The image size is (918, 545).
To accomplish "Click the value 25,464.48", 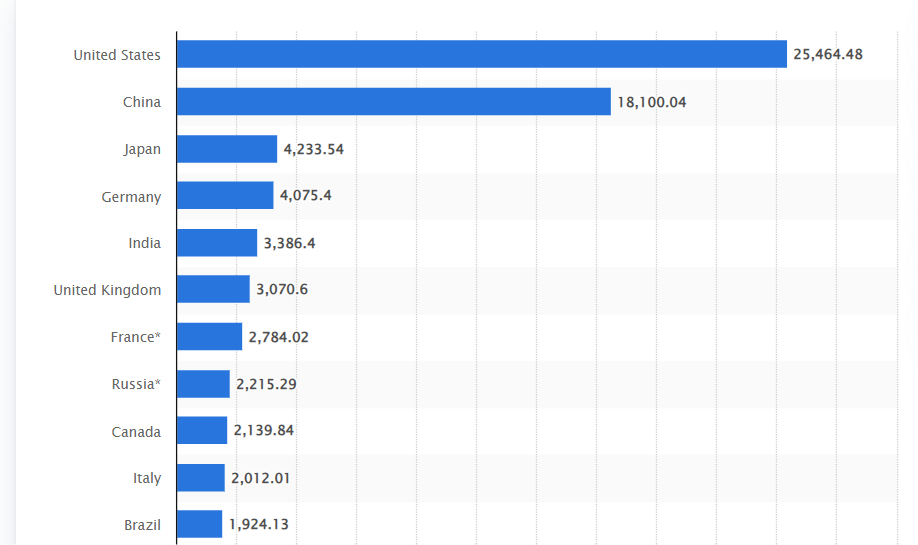I will (x=828, y=54).
